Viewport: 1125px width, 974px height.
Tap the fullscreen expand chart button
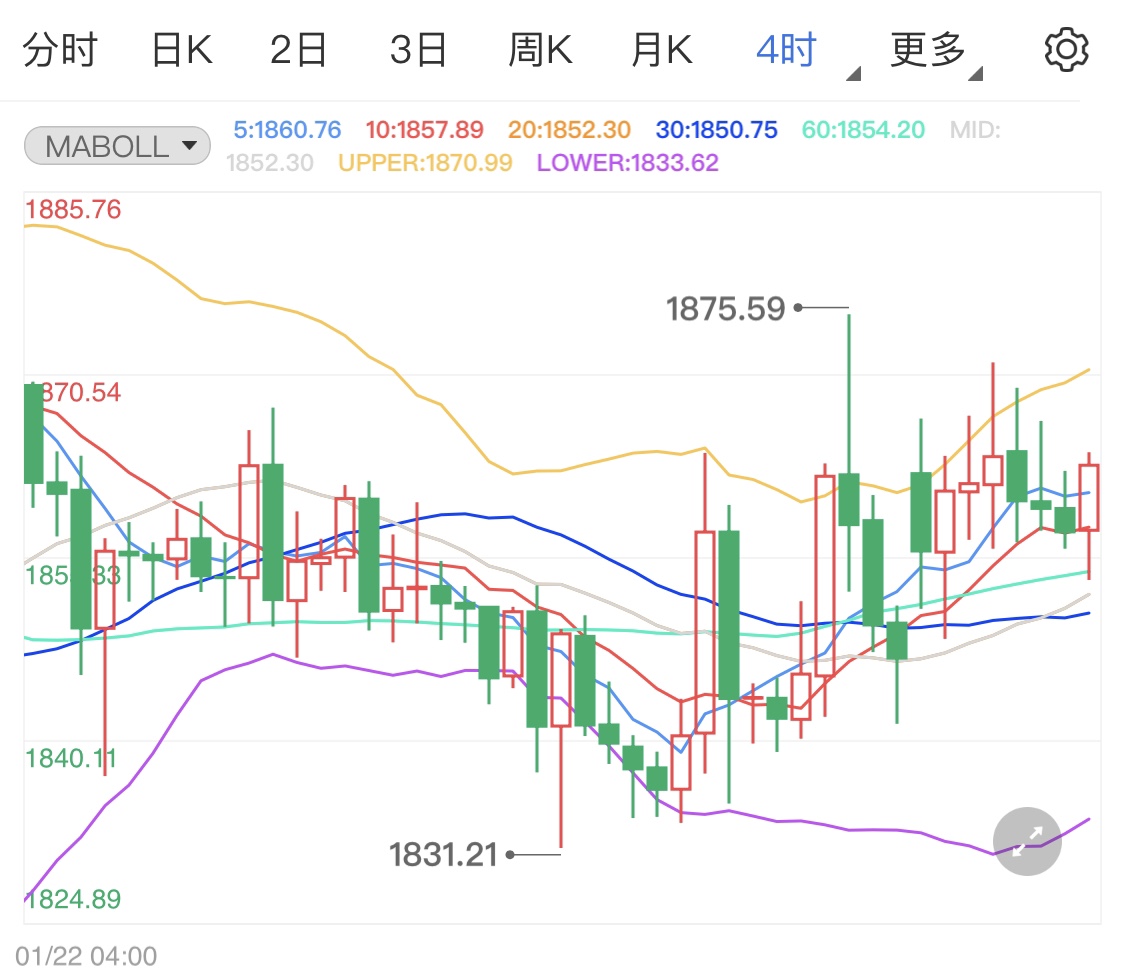(1027, 841)
